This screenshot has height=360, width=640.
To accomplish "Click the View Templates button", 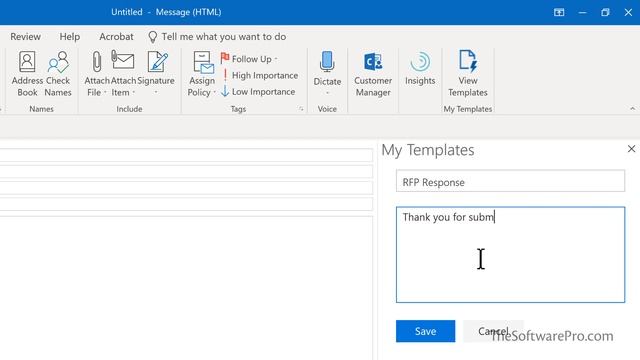I will pos(468,74).
